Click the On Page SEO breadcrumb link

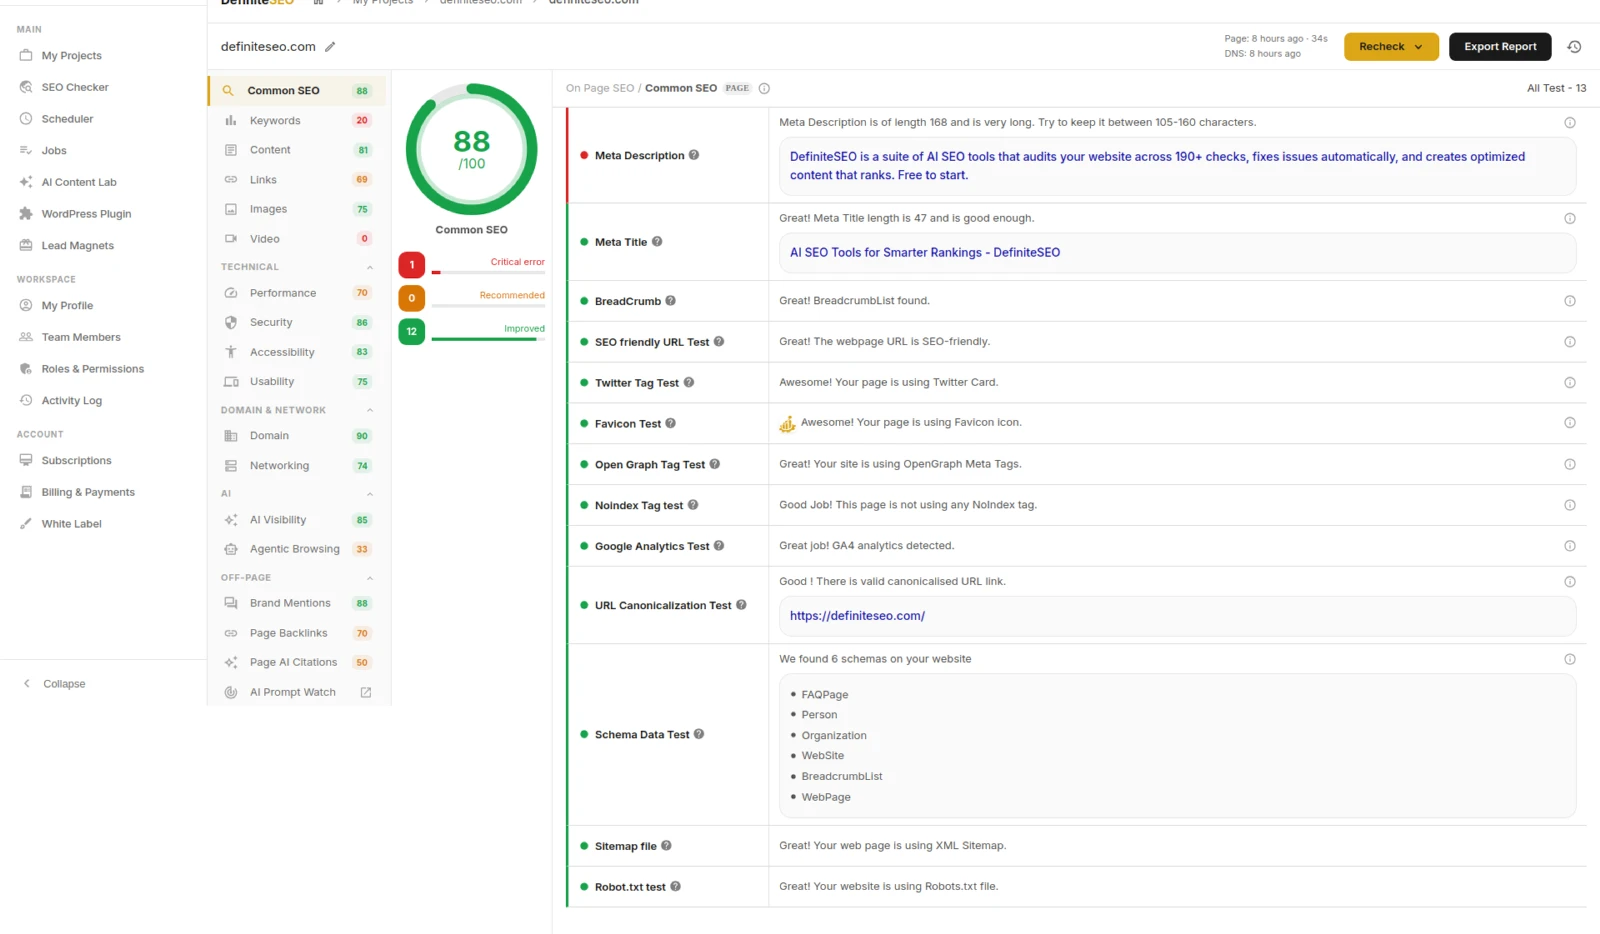pyautogui.click(x=600, y=88)
